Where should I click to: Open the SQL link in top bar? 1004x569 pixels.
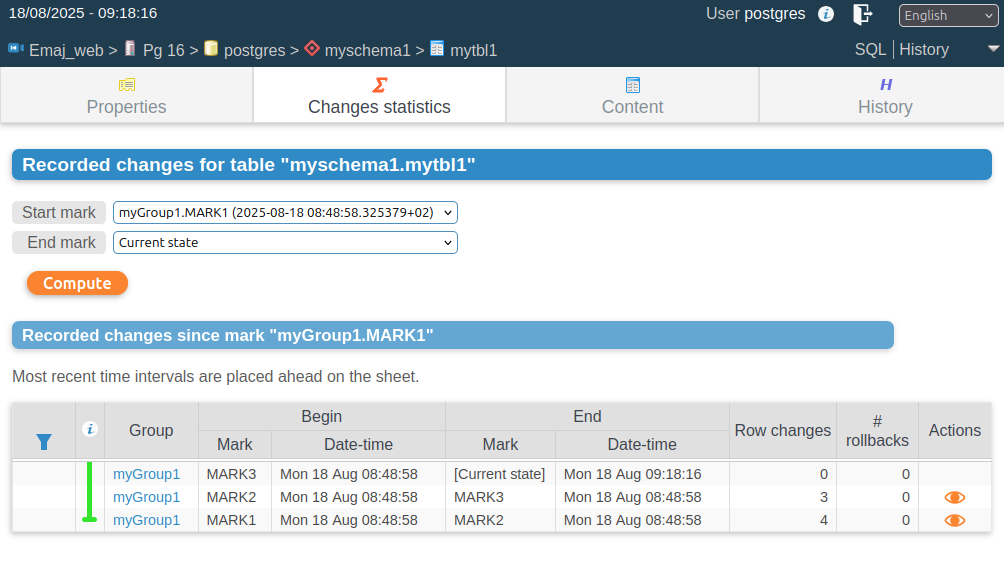tap(870, 49)
